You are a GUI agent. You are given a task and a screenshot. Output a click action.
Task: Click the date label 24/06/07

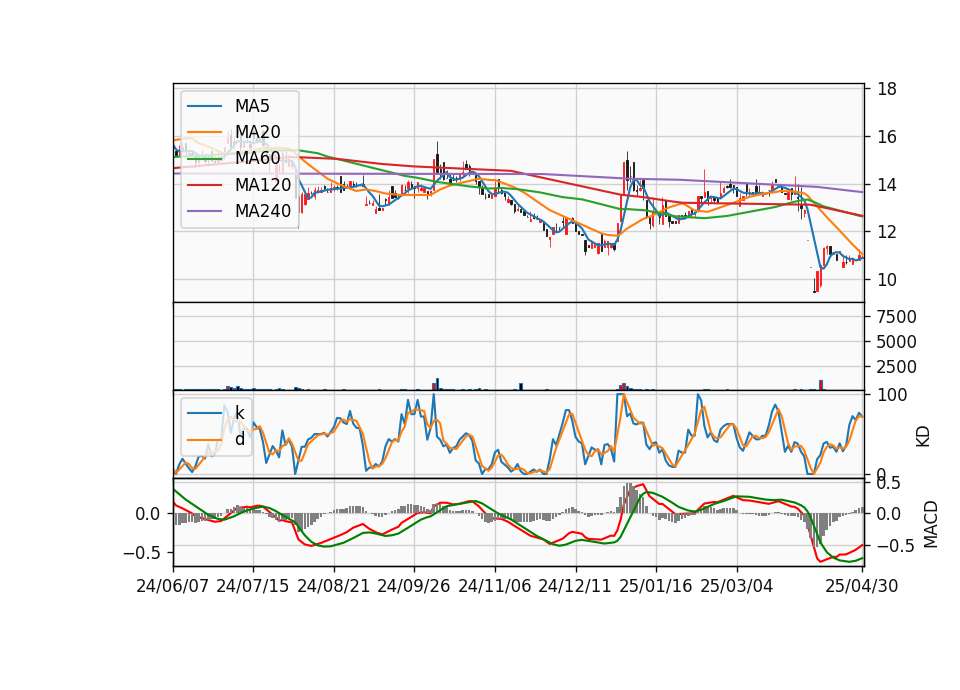point(173,586)
